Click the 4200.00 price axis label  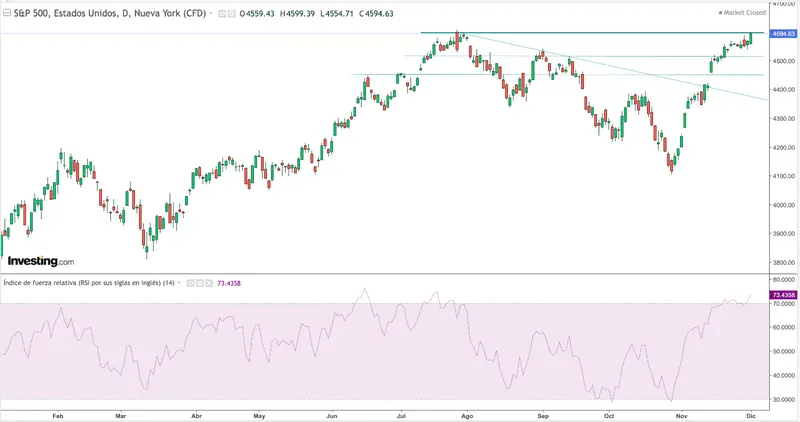pyautogui.click(x=784, y=147)
